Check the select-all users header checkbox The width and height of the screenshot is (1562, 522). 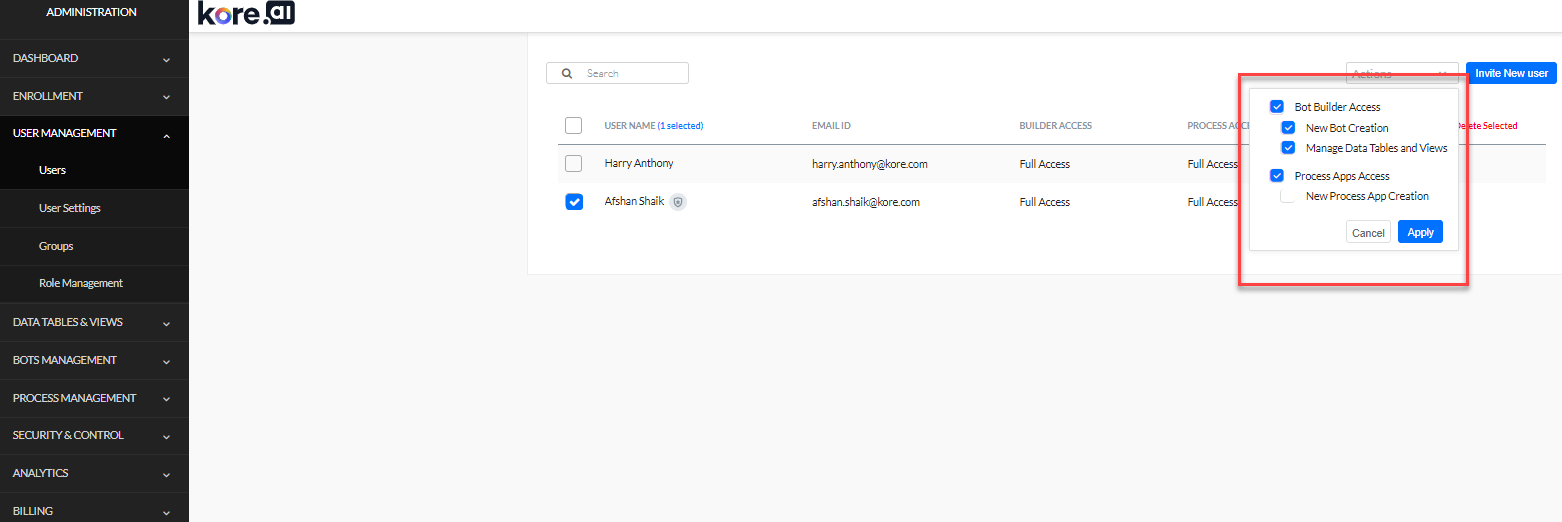tap(574, 126)
